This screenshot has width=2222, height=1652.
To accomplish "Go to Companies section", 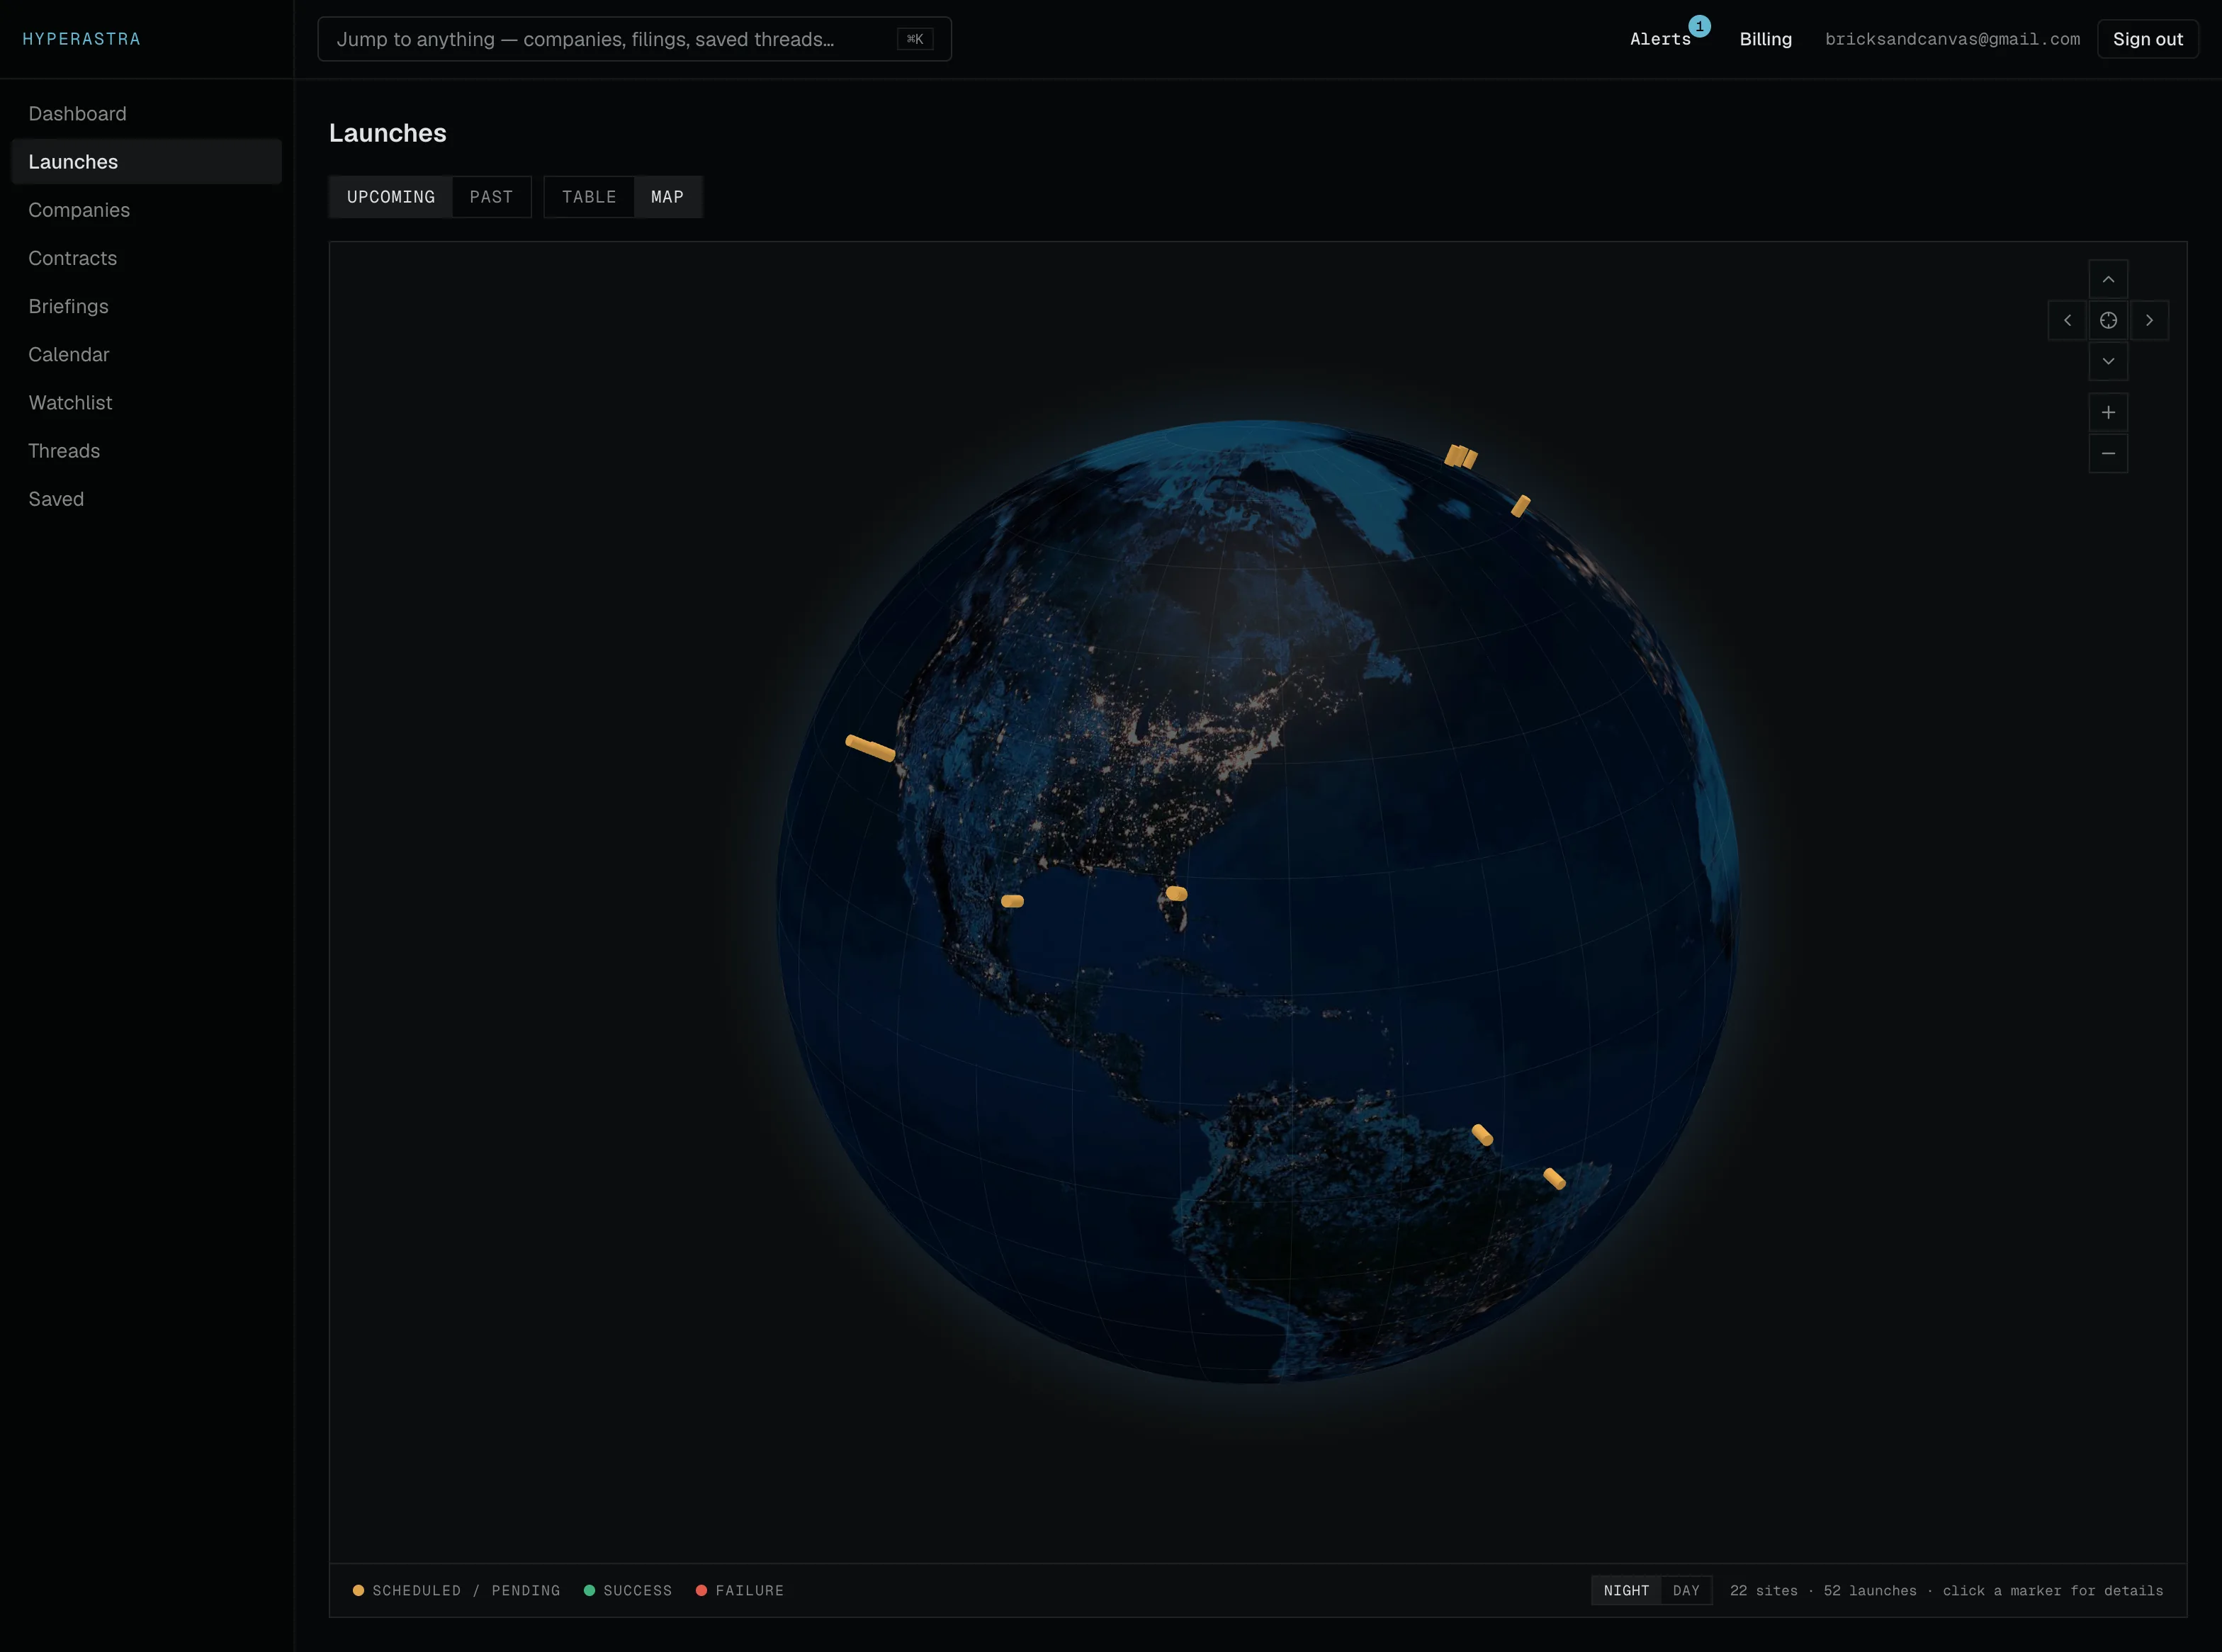I will click(146, 209).
